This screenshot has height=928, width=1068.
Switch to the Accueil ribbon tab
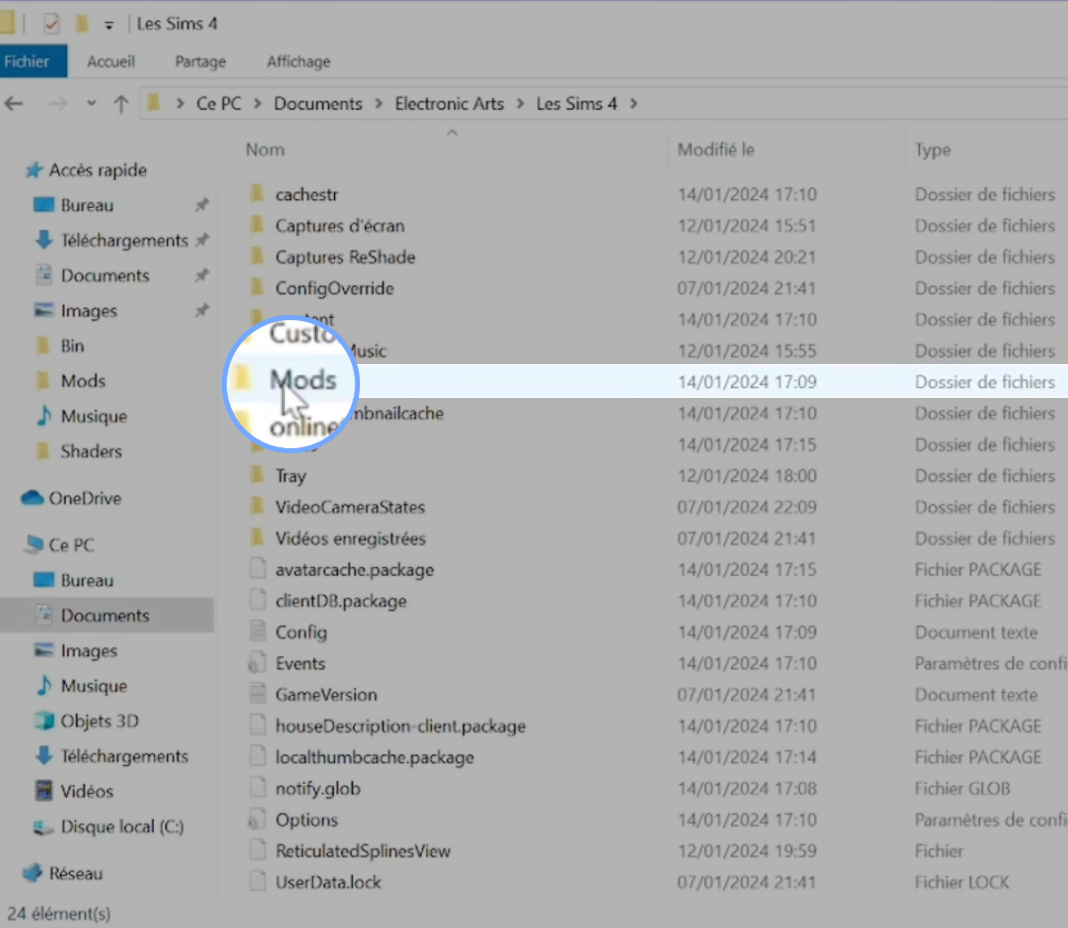(x=110, y=61)
